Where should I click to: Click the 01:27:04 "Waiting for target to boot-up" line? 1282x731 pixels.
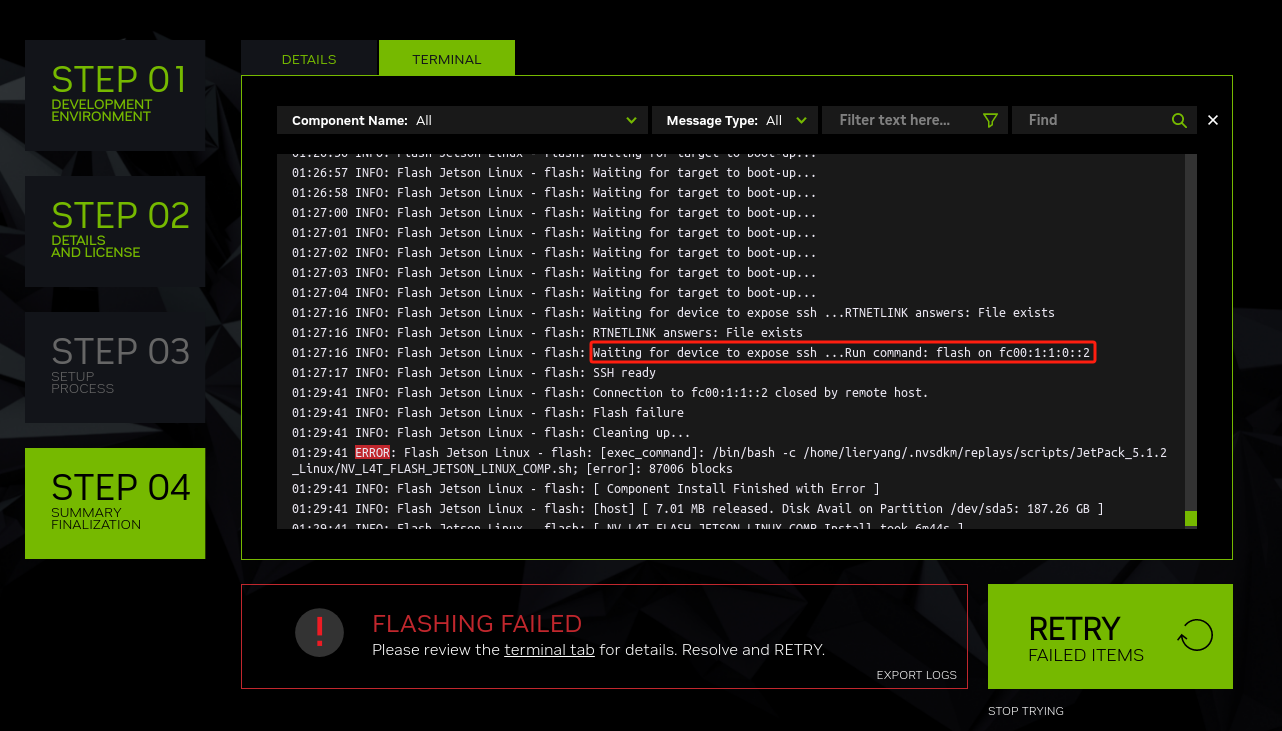(554, 293)
